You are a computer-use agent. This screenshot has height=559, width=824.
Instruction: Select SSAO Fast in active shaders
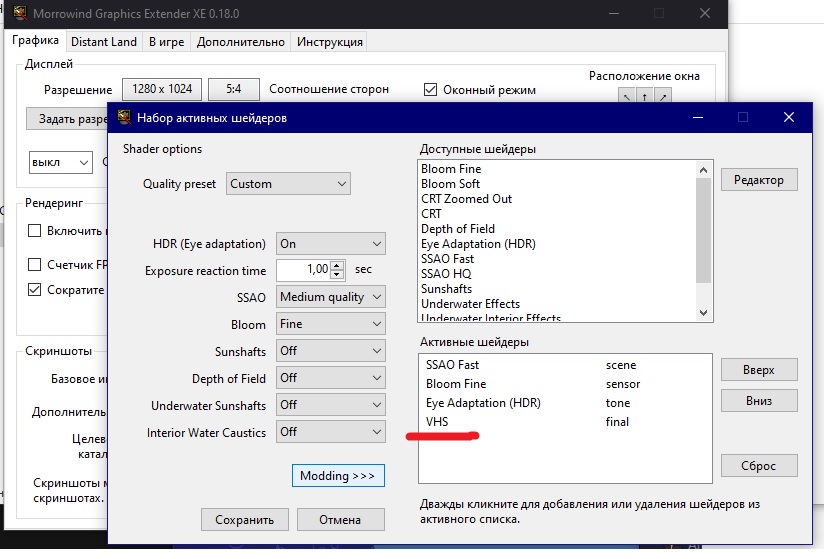[x=565, y=365]
